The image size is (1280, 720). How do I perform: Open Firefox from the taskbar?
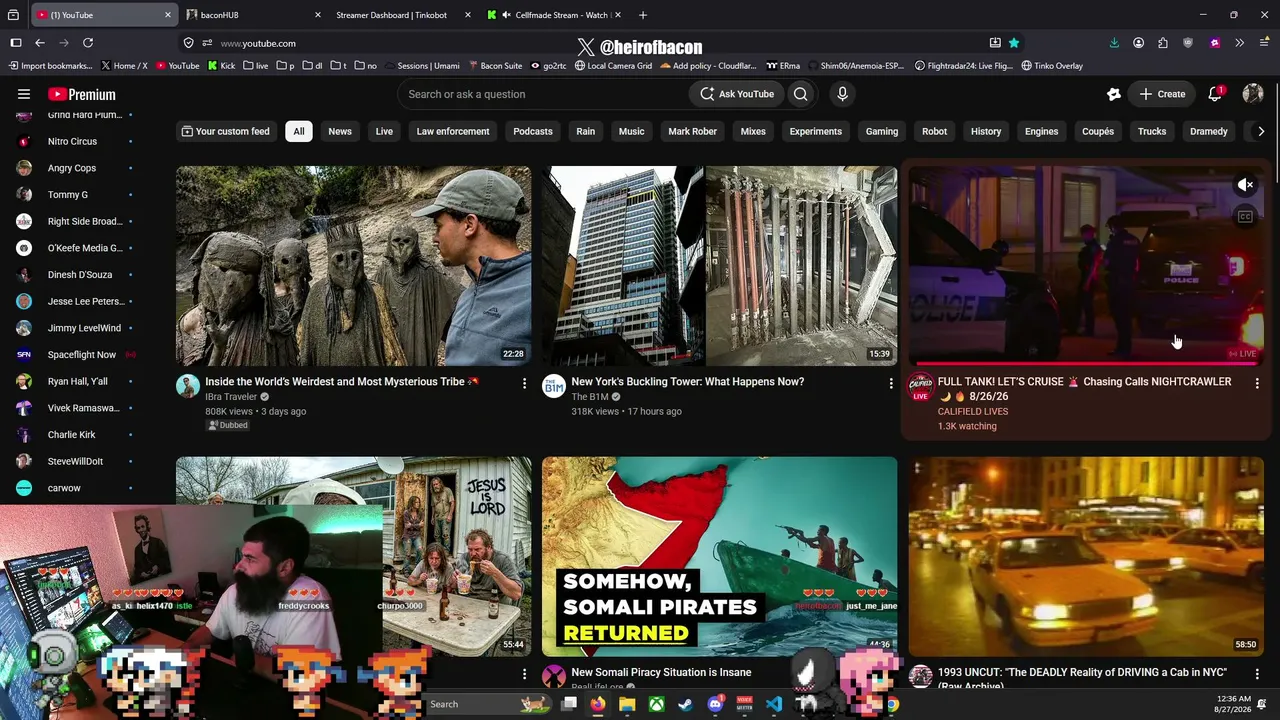pyautogui.click(x=598, y=704)
